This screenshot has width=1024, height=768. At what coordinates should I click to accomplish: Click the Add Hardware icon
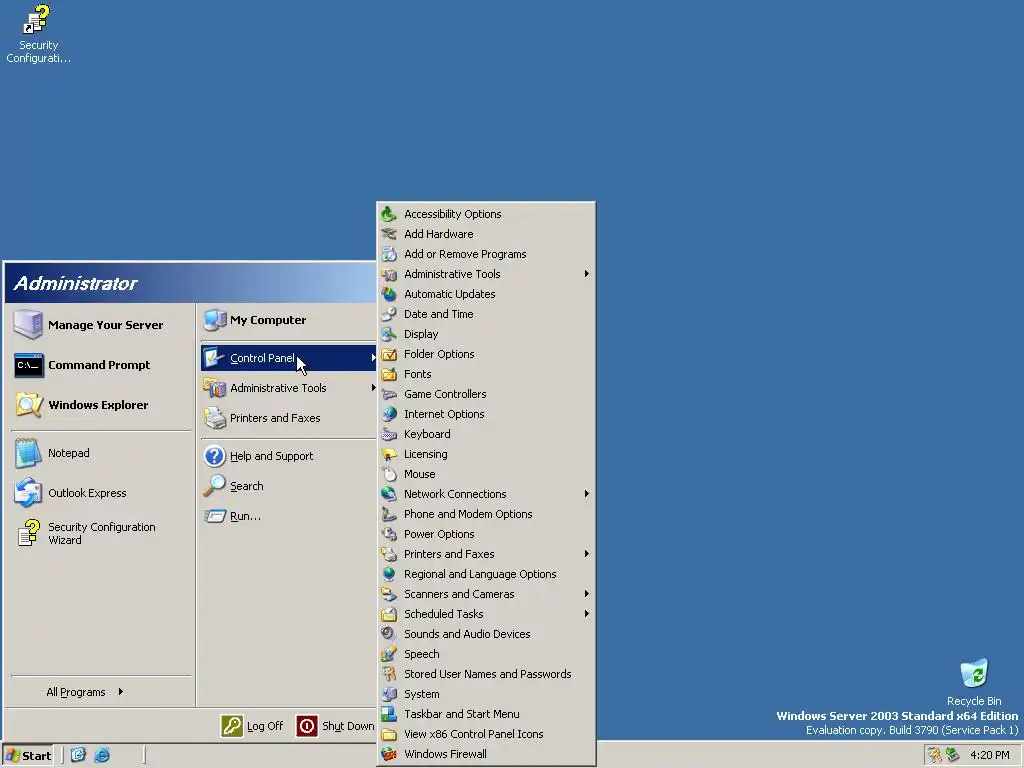coord(389,234)
